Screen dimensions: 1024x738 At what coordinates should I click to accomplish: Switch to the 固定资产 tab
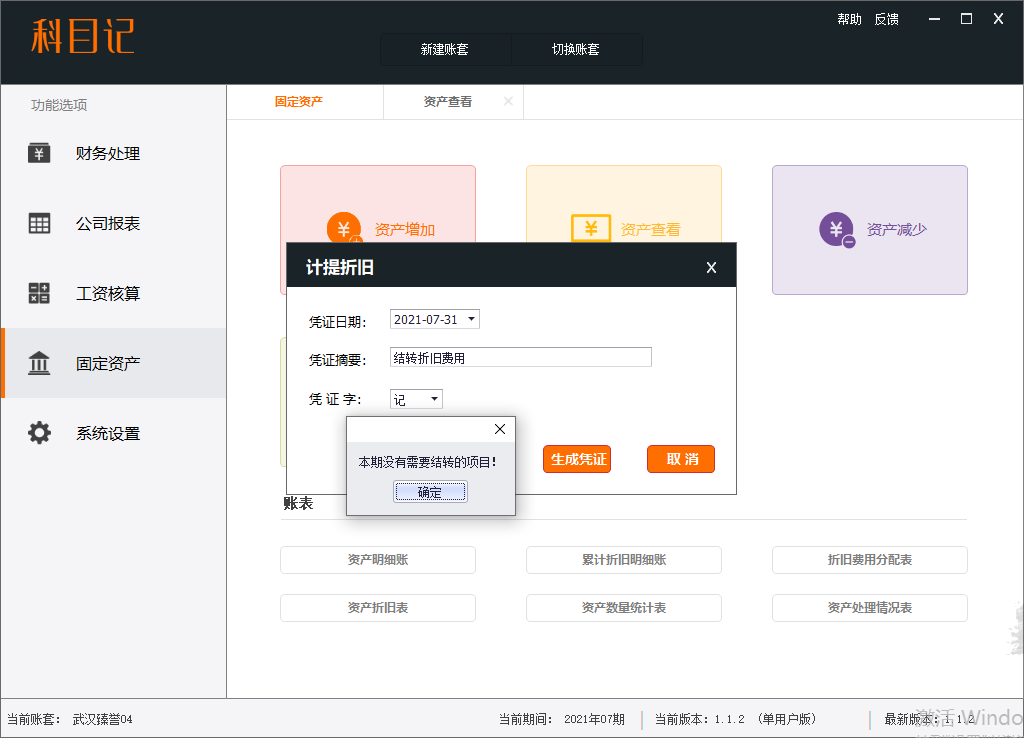299,101
